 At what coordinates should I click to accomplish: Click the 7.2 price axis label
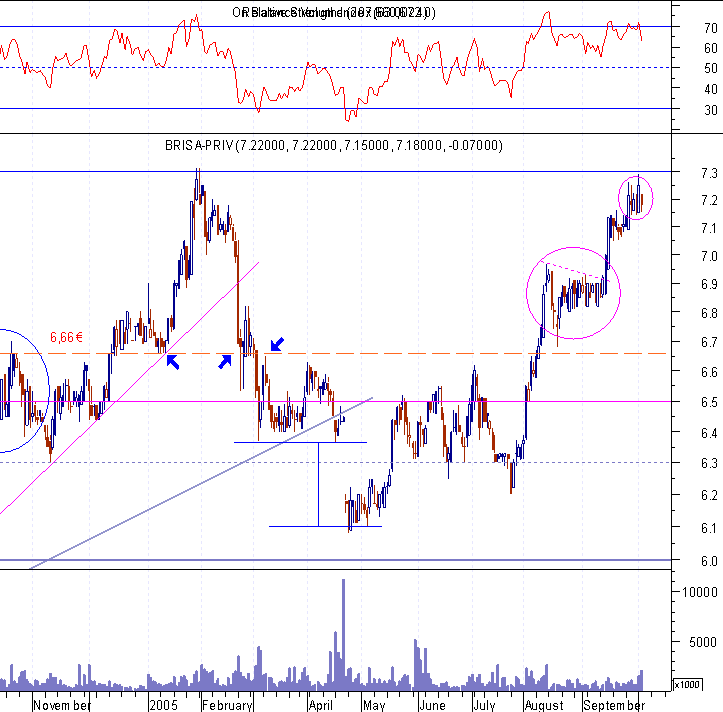point(709,201)
